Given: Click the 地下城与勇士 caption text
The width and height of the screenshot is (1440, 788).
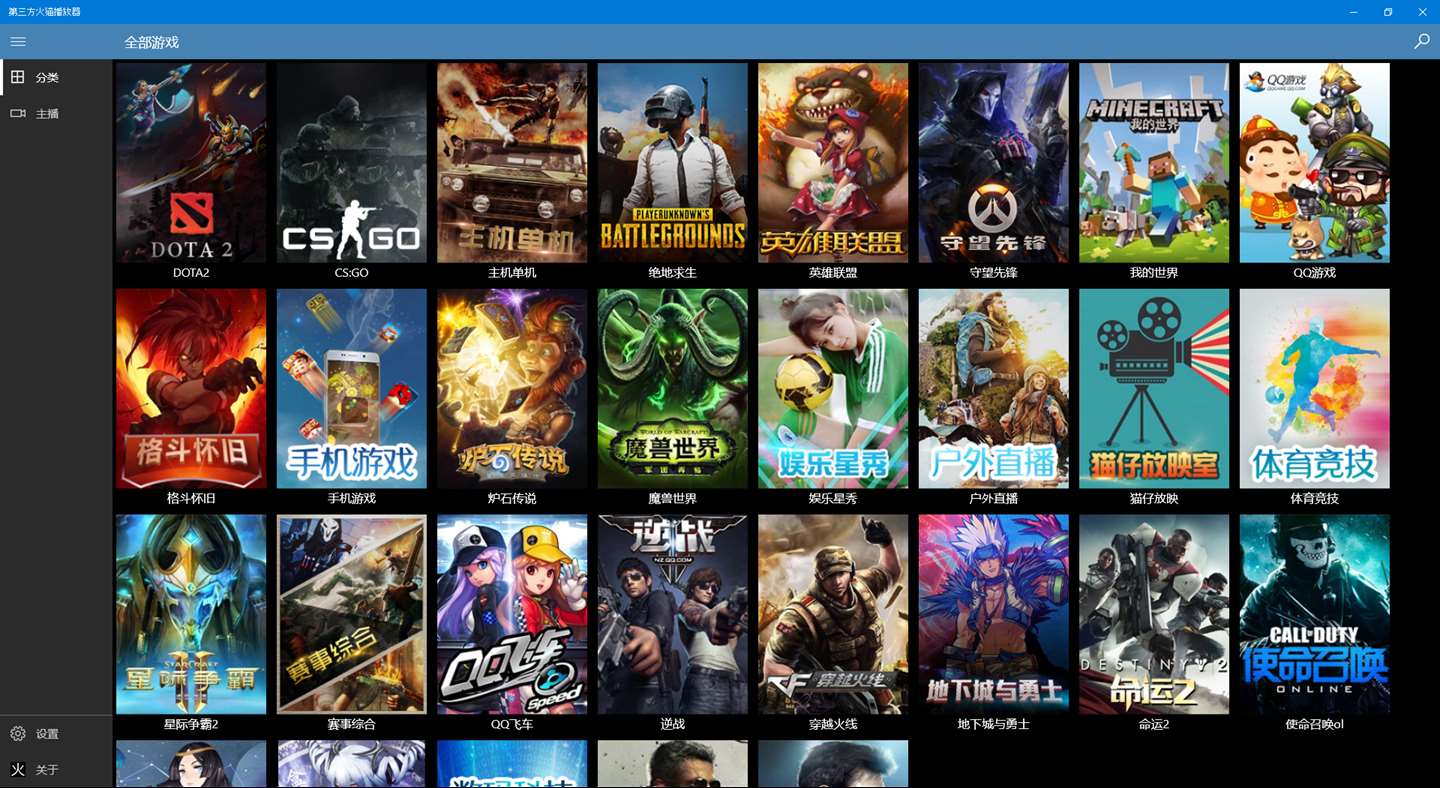Looking at the screenshot, I should [994, 725].
